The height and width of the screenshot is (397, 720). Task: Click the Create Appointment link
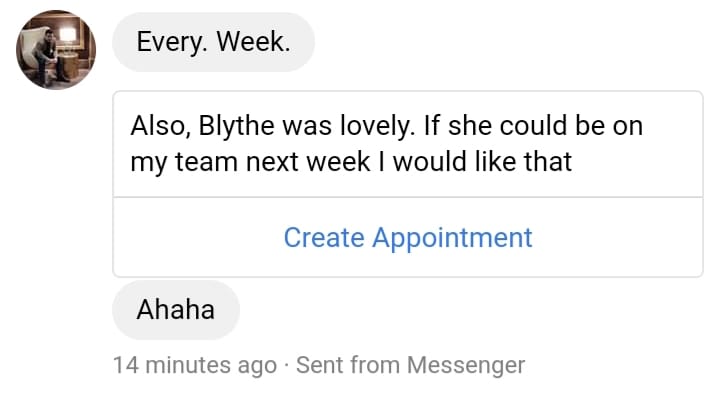[x=408, y=238]
